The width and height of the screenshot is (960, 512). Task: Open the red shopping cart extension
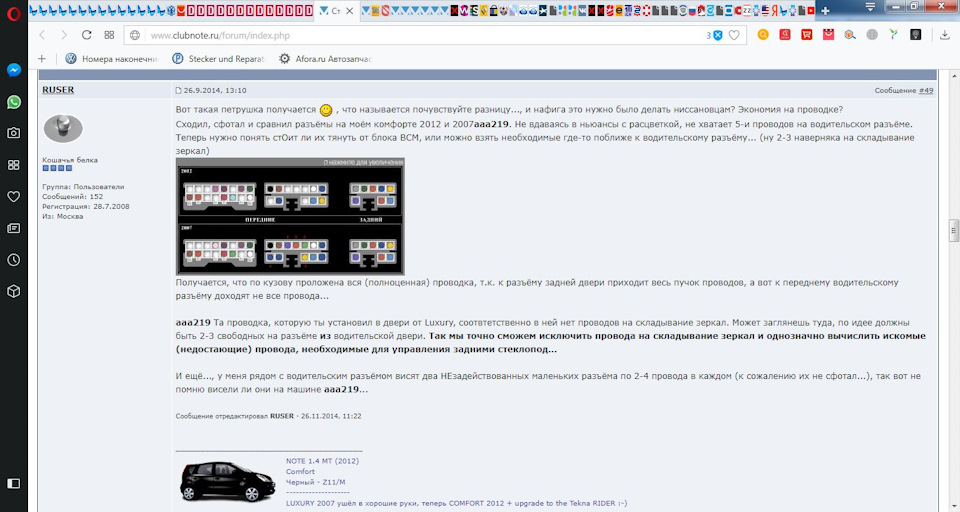click(807, 35)
